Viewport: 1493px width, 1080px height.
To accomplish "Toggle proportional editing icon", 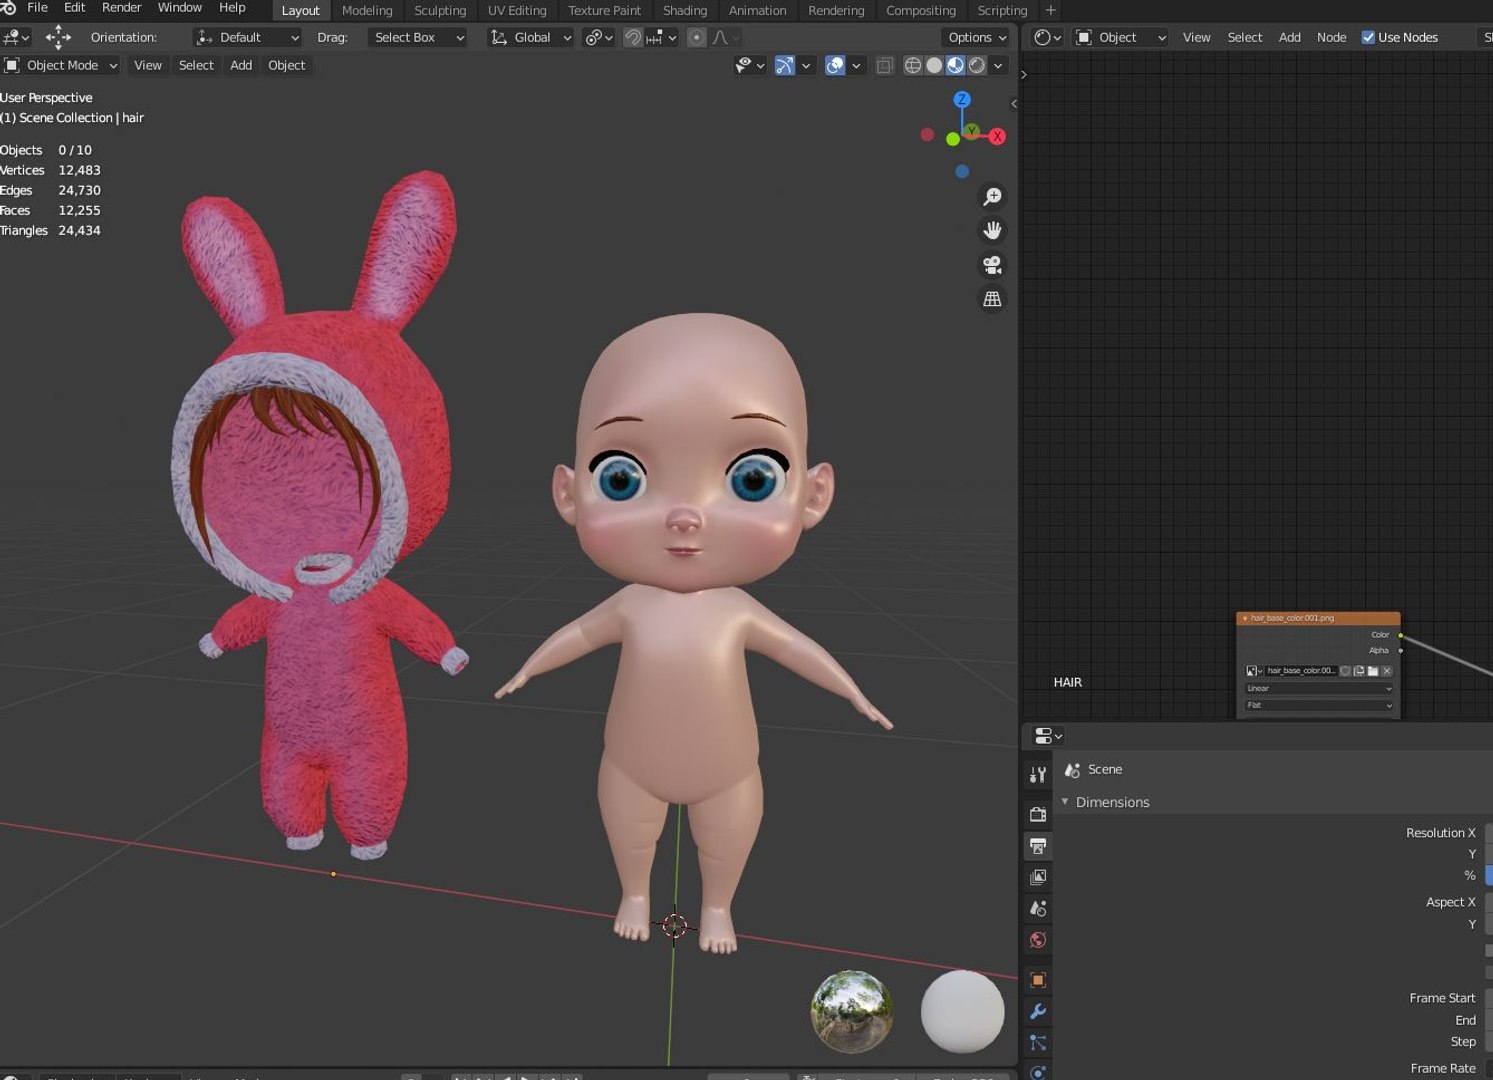I will point(697,37).
